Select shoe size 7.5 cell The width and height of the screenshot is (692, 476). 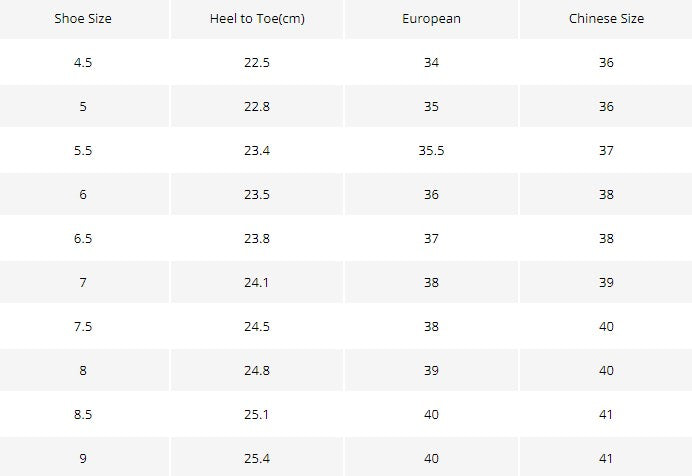pyautogui.click(x=83, y=326)
